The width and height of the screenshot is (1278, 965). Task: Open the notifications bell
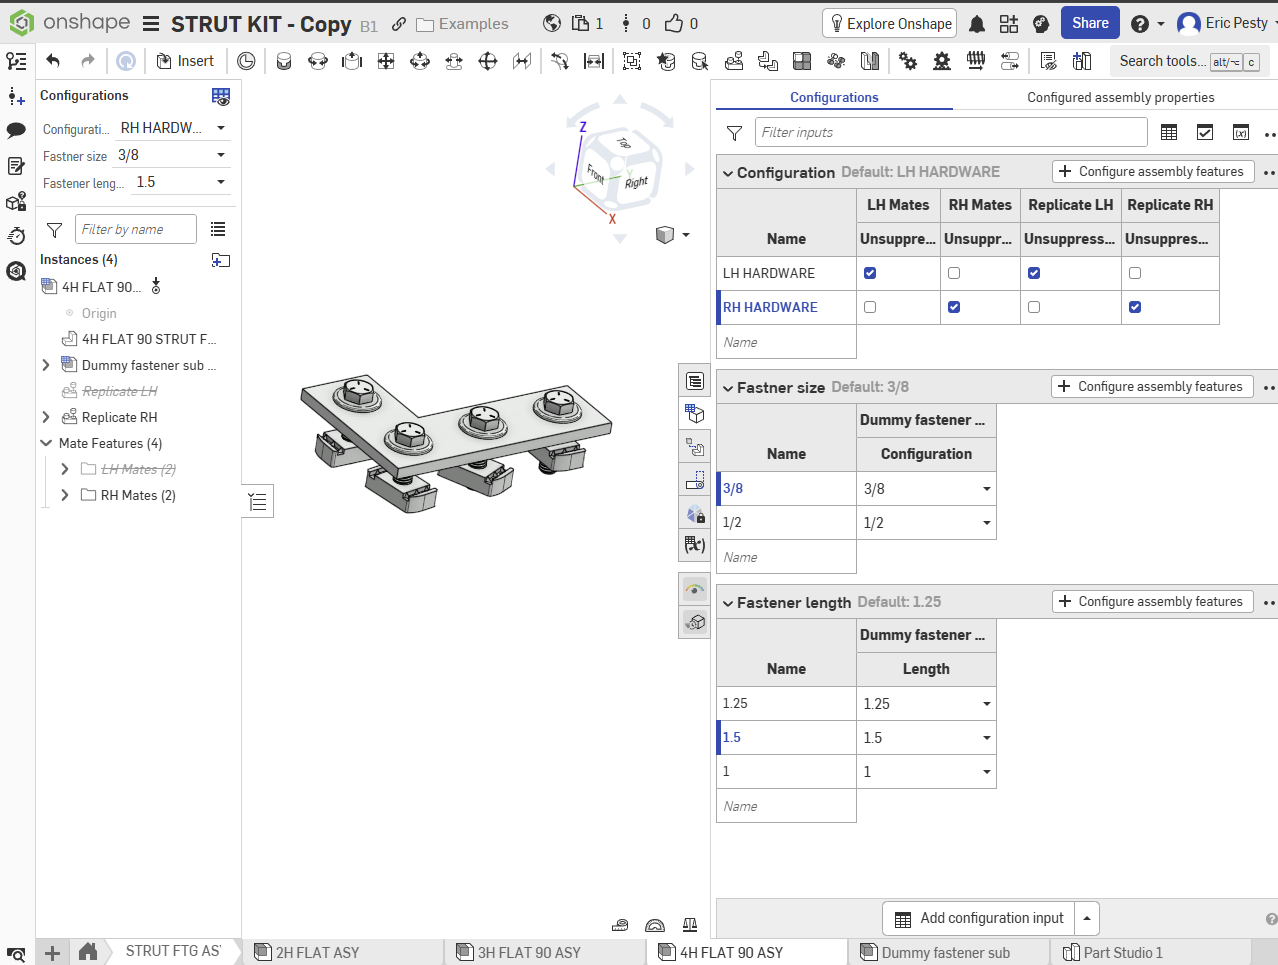click(977, 24)
